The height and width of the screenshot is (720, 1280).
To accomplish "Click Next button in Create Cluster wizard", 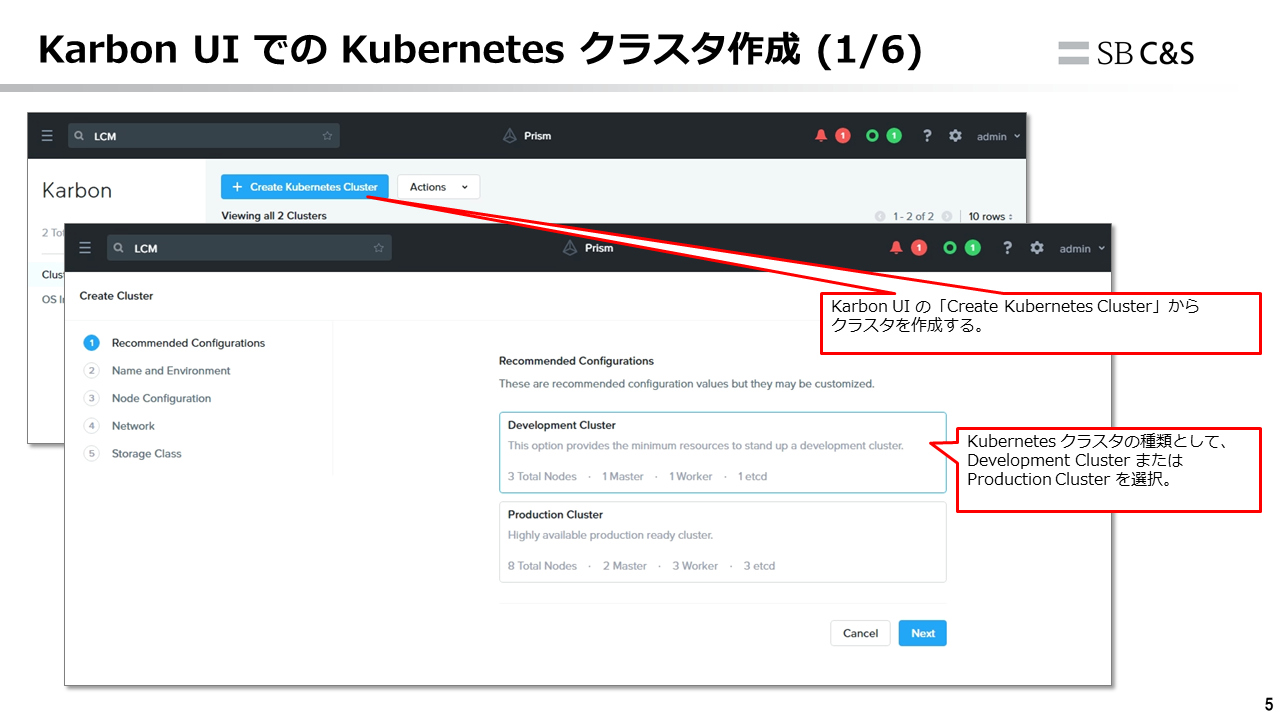I will click(x=923, y=633).
